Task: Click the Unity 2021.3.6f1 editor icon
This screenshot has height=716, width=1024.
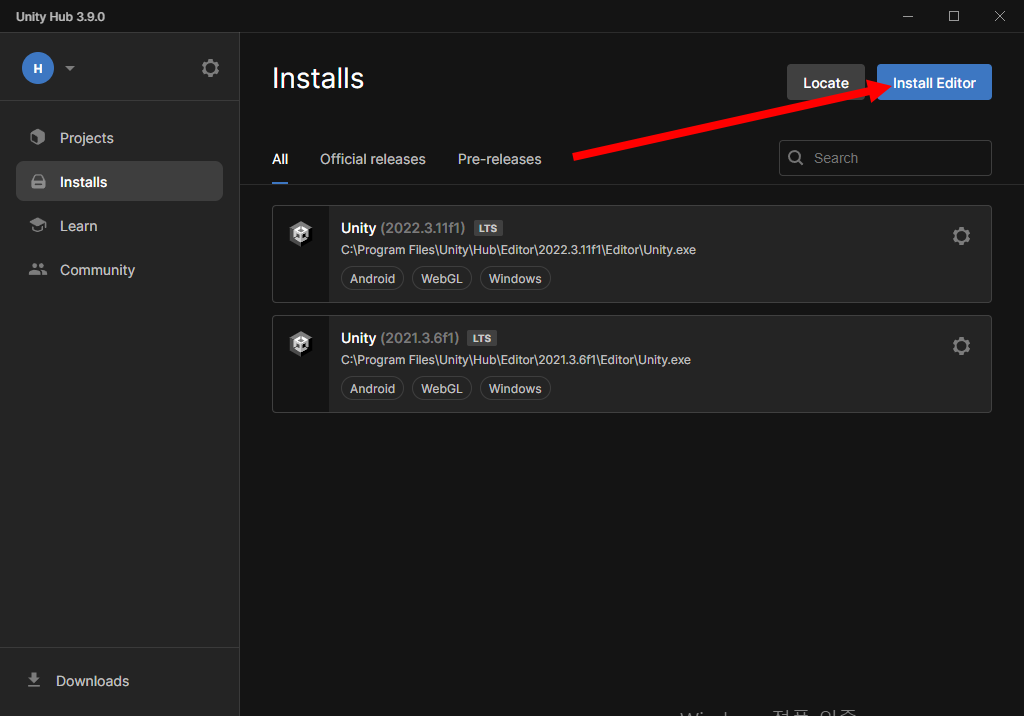Action: (300, 344)
